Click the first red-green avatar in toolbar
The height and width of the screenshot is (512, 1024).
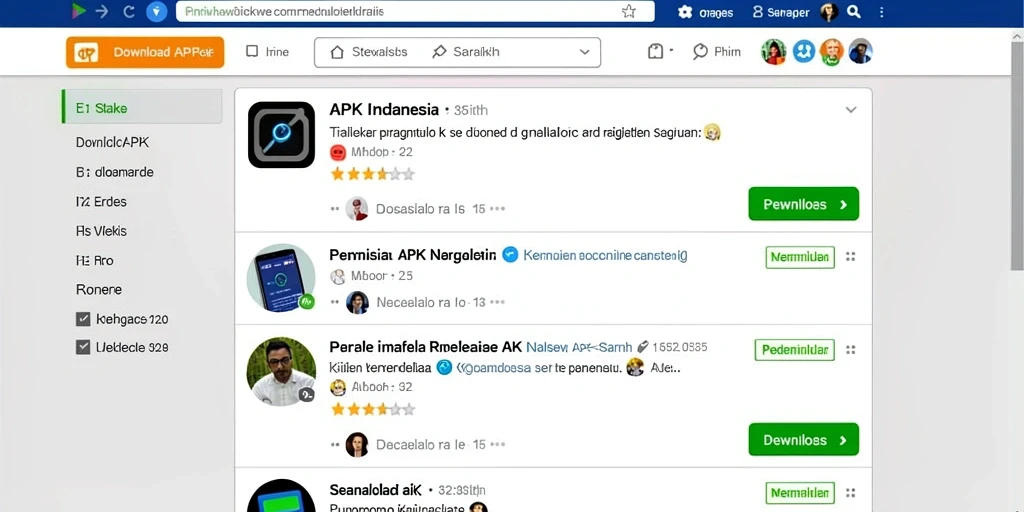[774, 52]
